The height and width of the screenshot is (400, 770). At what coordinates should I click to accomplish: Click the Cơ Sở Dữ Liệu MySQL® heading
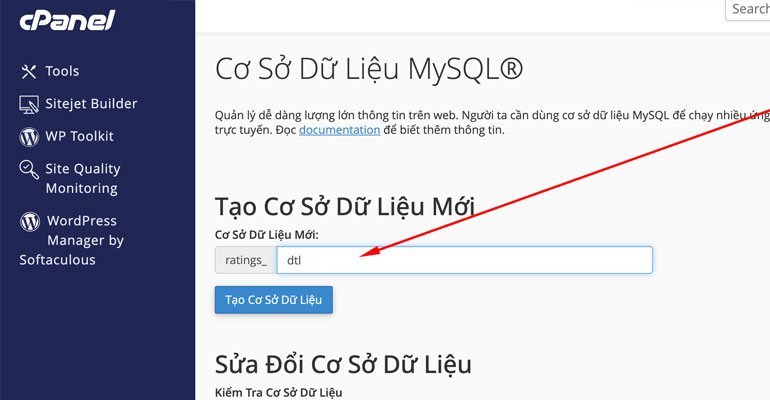(369, 69)
